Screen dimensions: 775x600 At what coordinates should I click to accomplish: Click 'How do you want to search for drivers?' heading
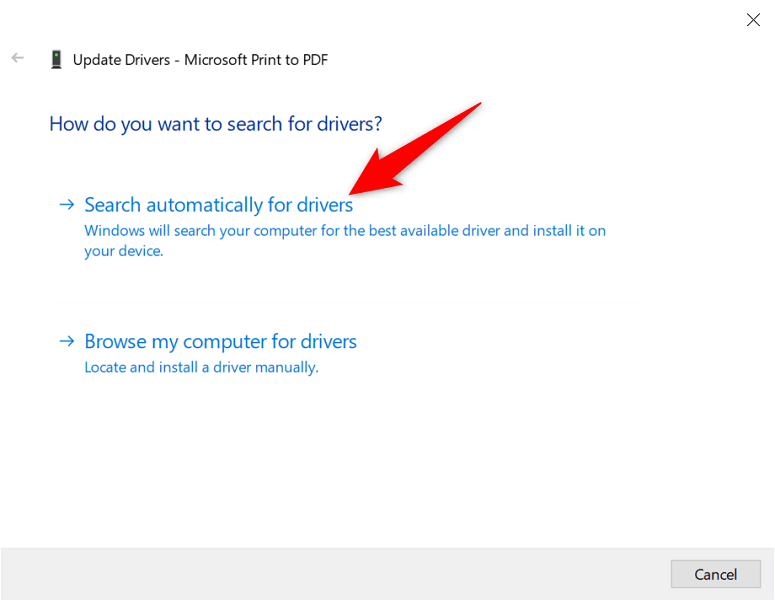tap(215, 124)
